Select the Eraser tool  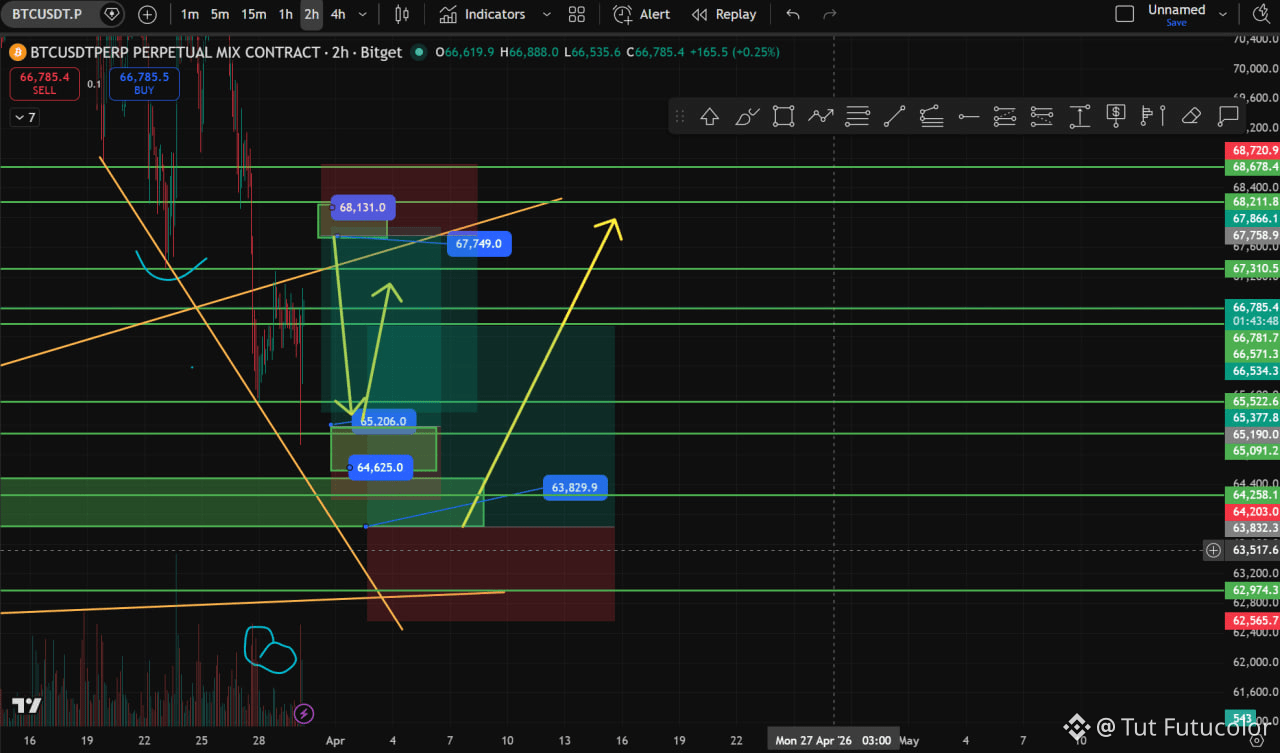tap(1190, 116)
